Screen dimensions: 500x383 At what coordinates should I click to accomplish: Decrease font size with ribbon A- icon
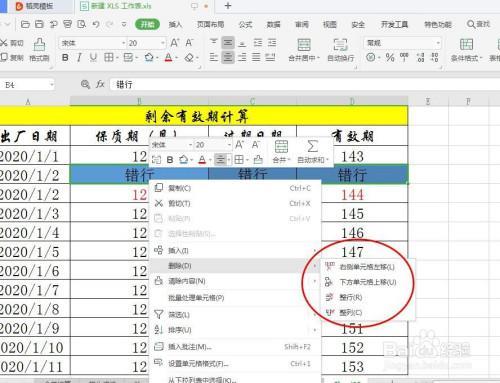189,43
